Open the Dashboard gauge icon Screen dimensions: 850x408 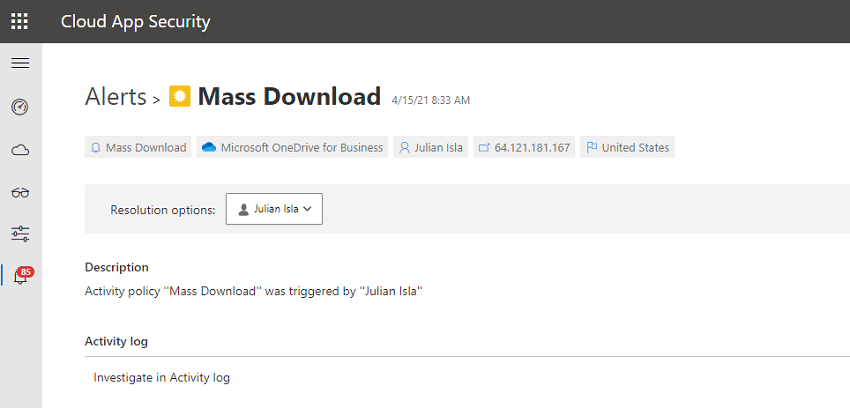tap(20, 107)
